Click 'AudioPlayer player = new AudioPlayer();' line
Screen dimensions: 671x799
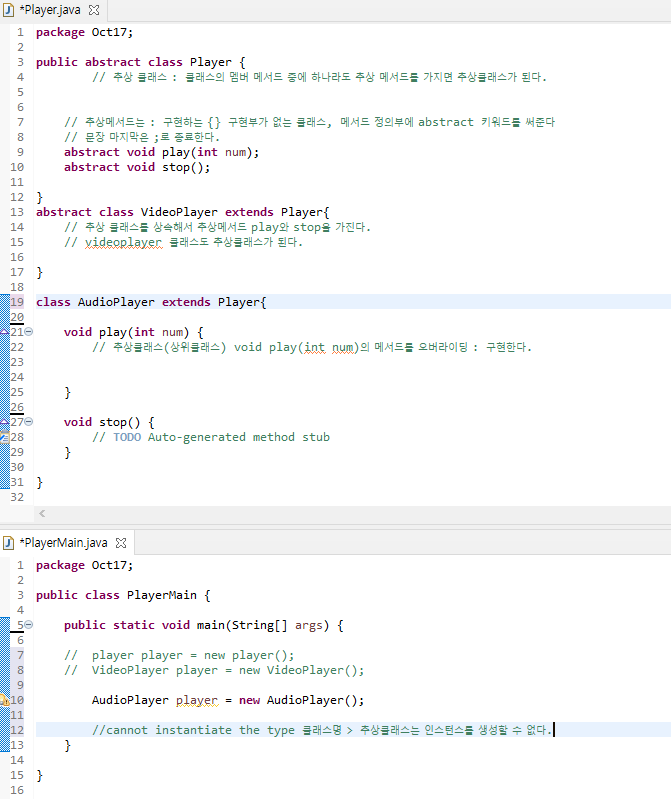tap(228, 700)
